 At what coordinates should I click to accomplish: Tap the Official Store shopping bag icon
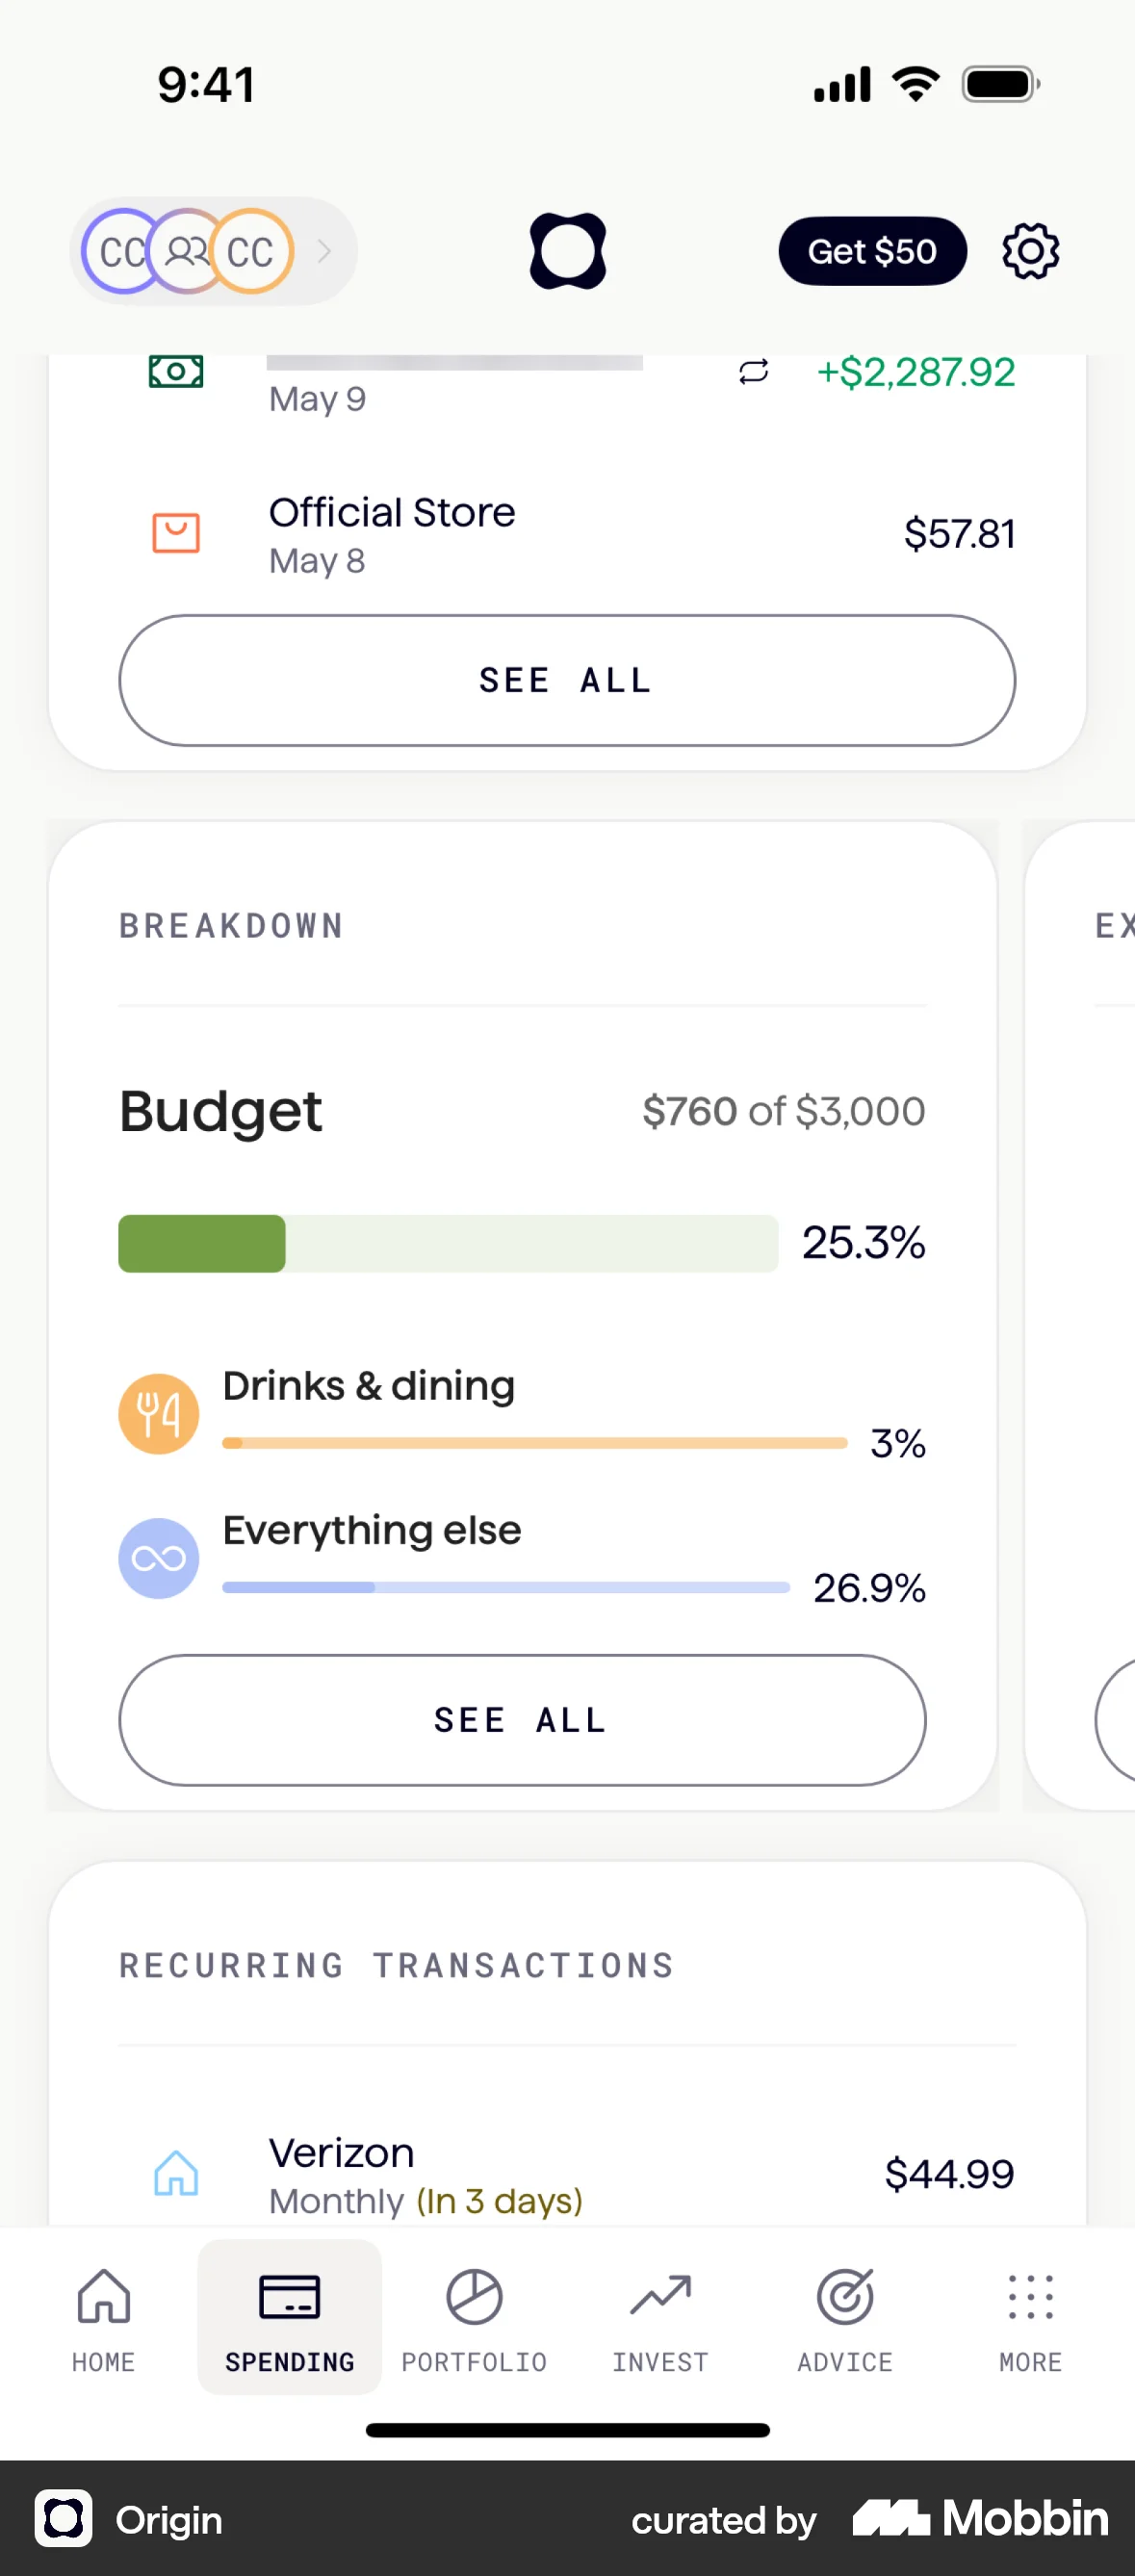[176, 533]
